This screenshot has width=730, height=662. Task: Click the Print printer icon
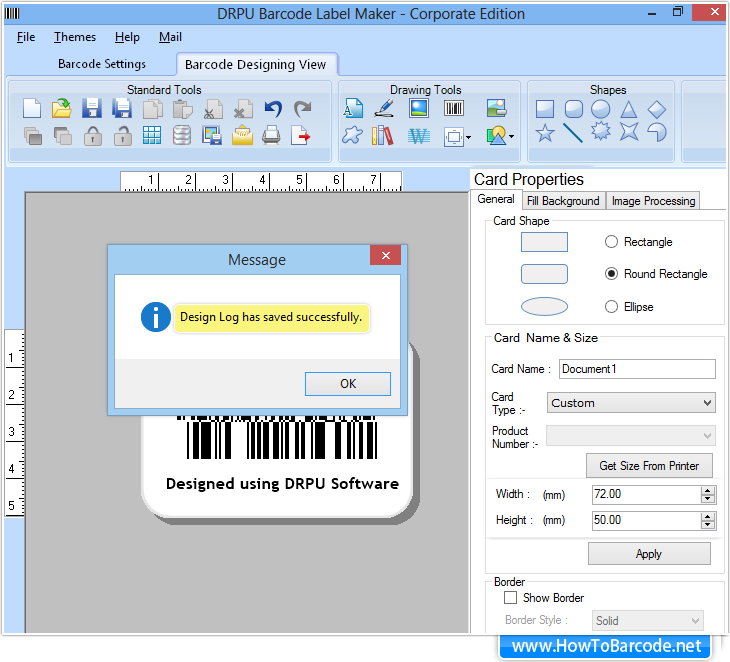click(271, 135)
